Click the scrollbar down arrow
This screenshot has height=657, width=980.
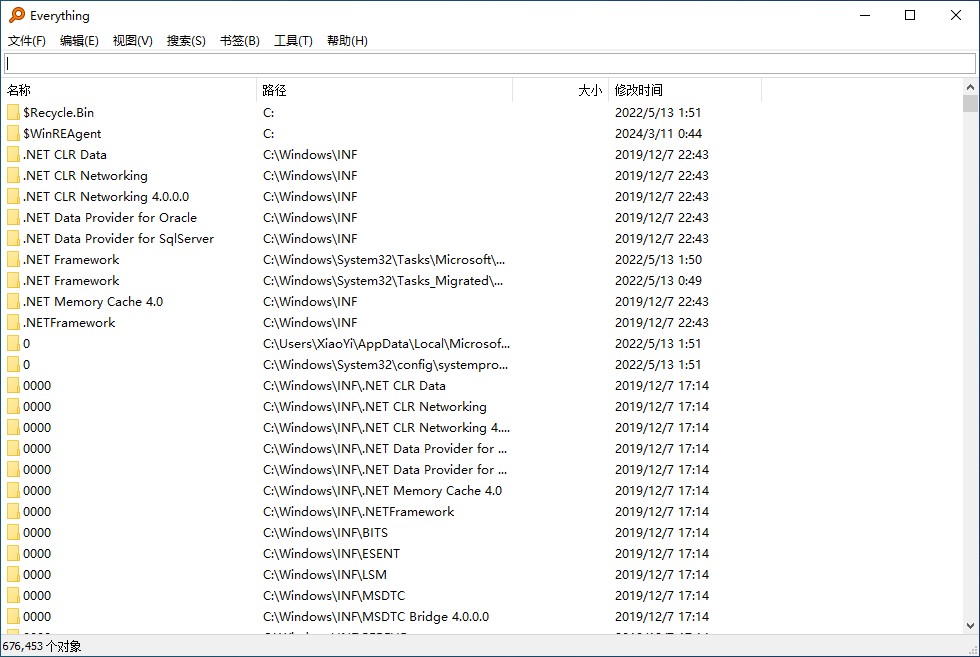(970, 626)
